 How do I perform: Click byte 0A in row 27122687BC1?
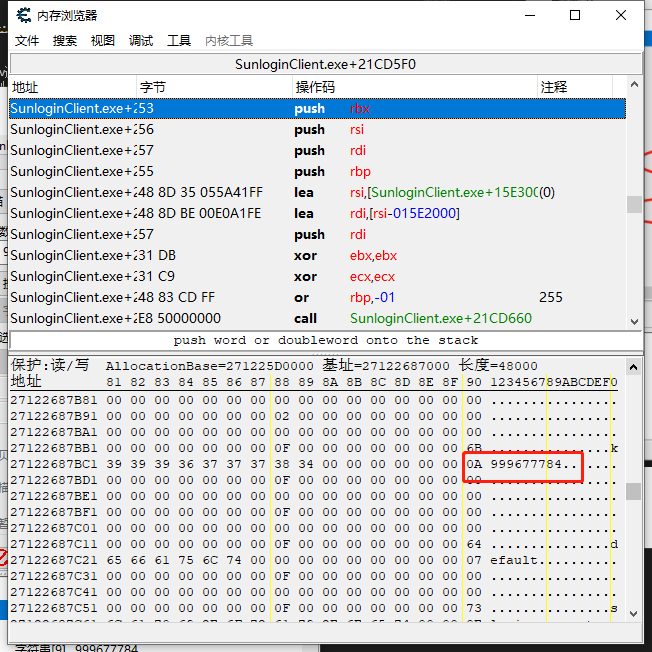(474, 464)
